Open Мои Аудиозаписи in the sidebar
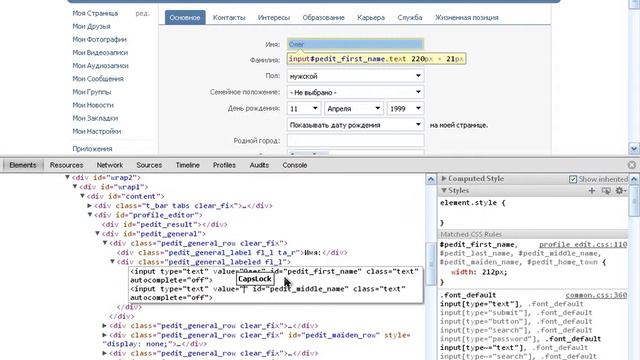Image resolution: width=640 pixels, height=360 pixels. coord(100,65)
